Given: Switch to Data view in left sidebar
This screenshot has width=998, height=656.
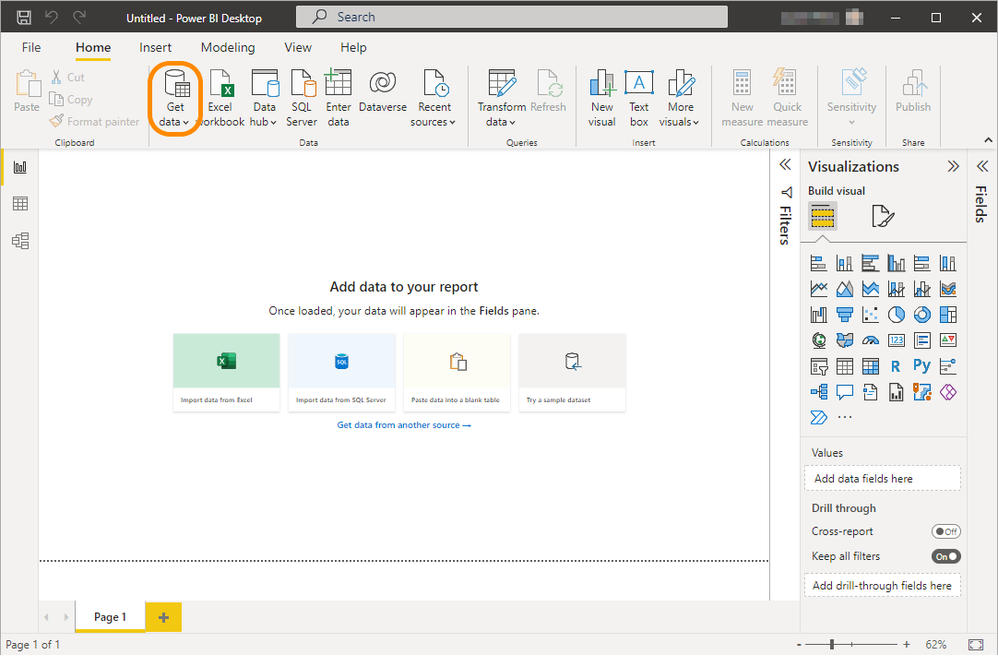Looking at the screenshot, I should (20, 204).
